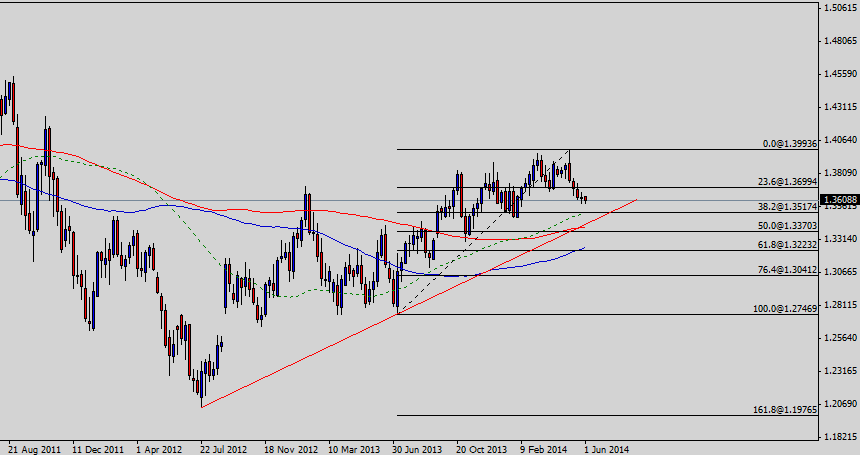Screen dimensions: 860x455
Task: Click the 18 Nov 2012 date label
Action: point(289,449)
